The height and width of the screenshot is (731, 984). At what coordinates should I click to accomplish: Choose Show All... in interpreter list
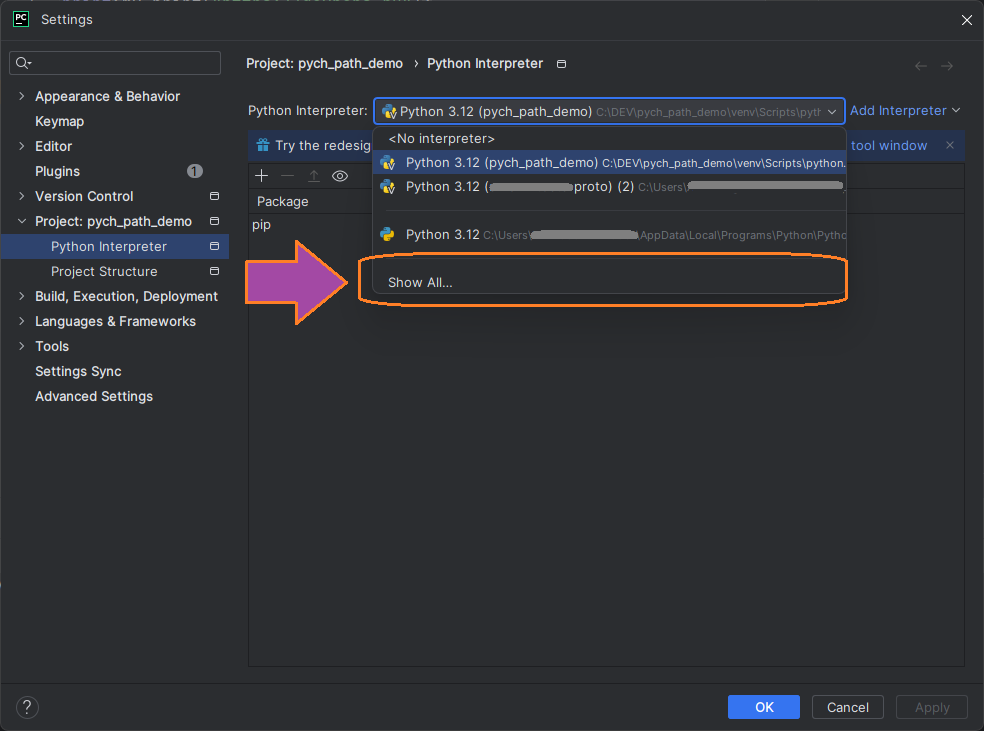coord(609,282)
